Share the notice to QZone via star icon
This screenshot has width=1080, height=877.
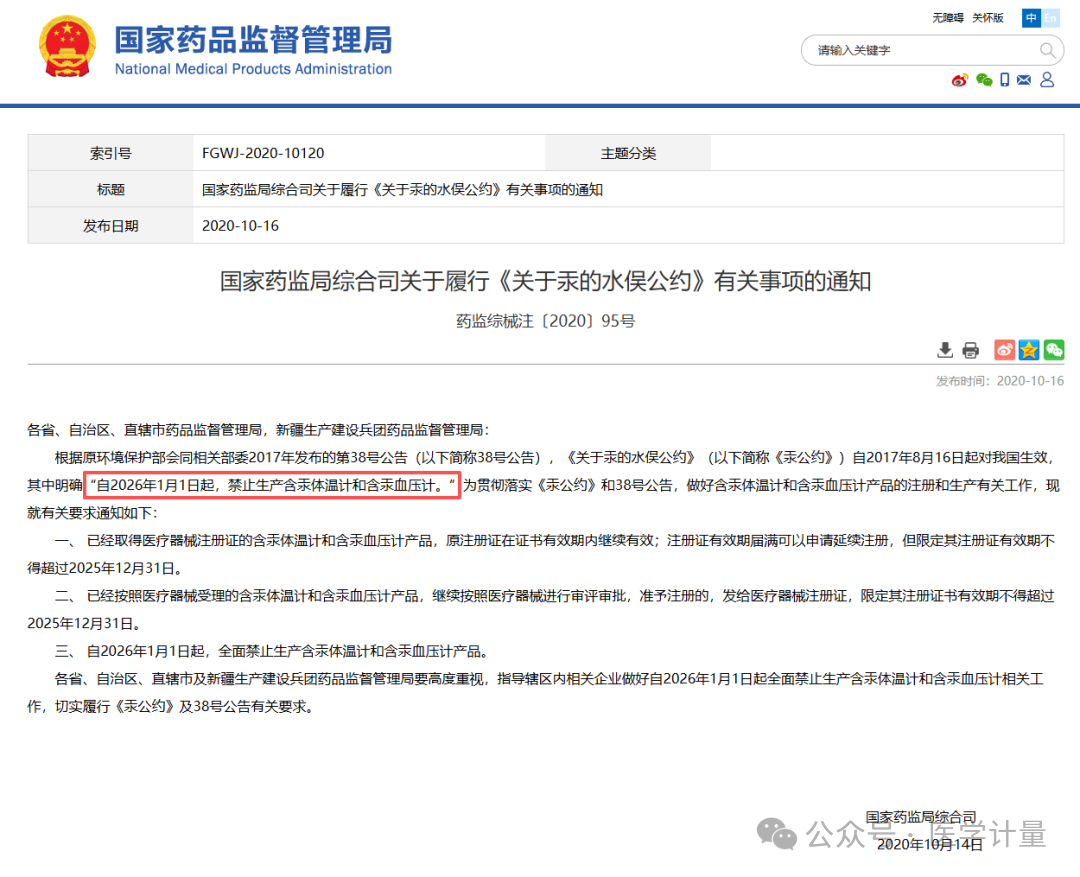[1028, 350]
